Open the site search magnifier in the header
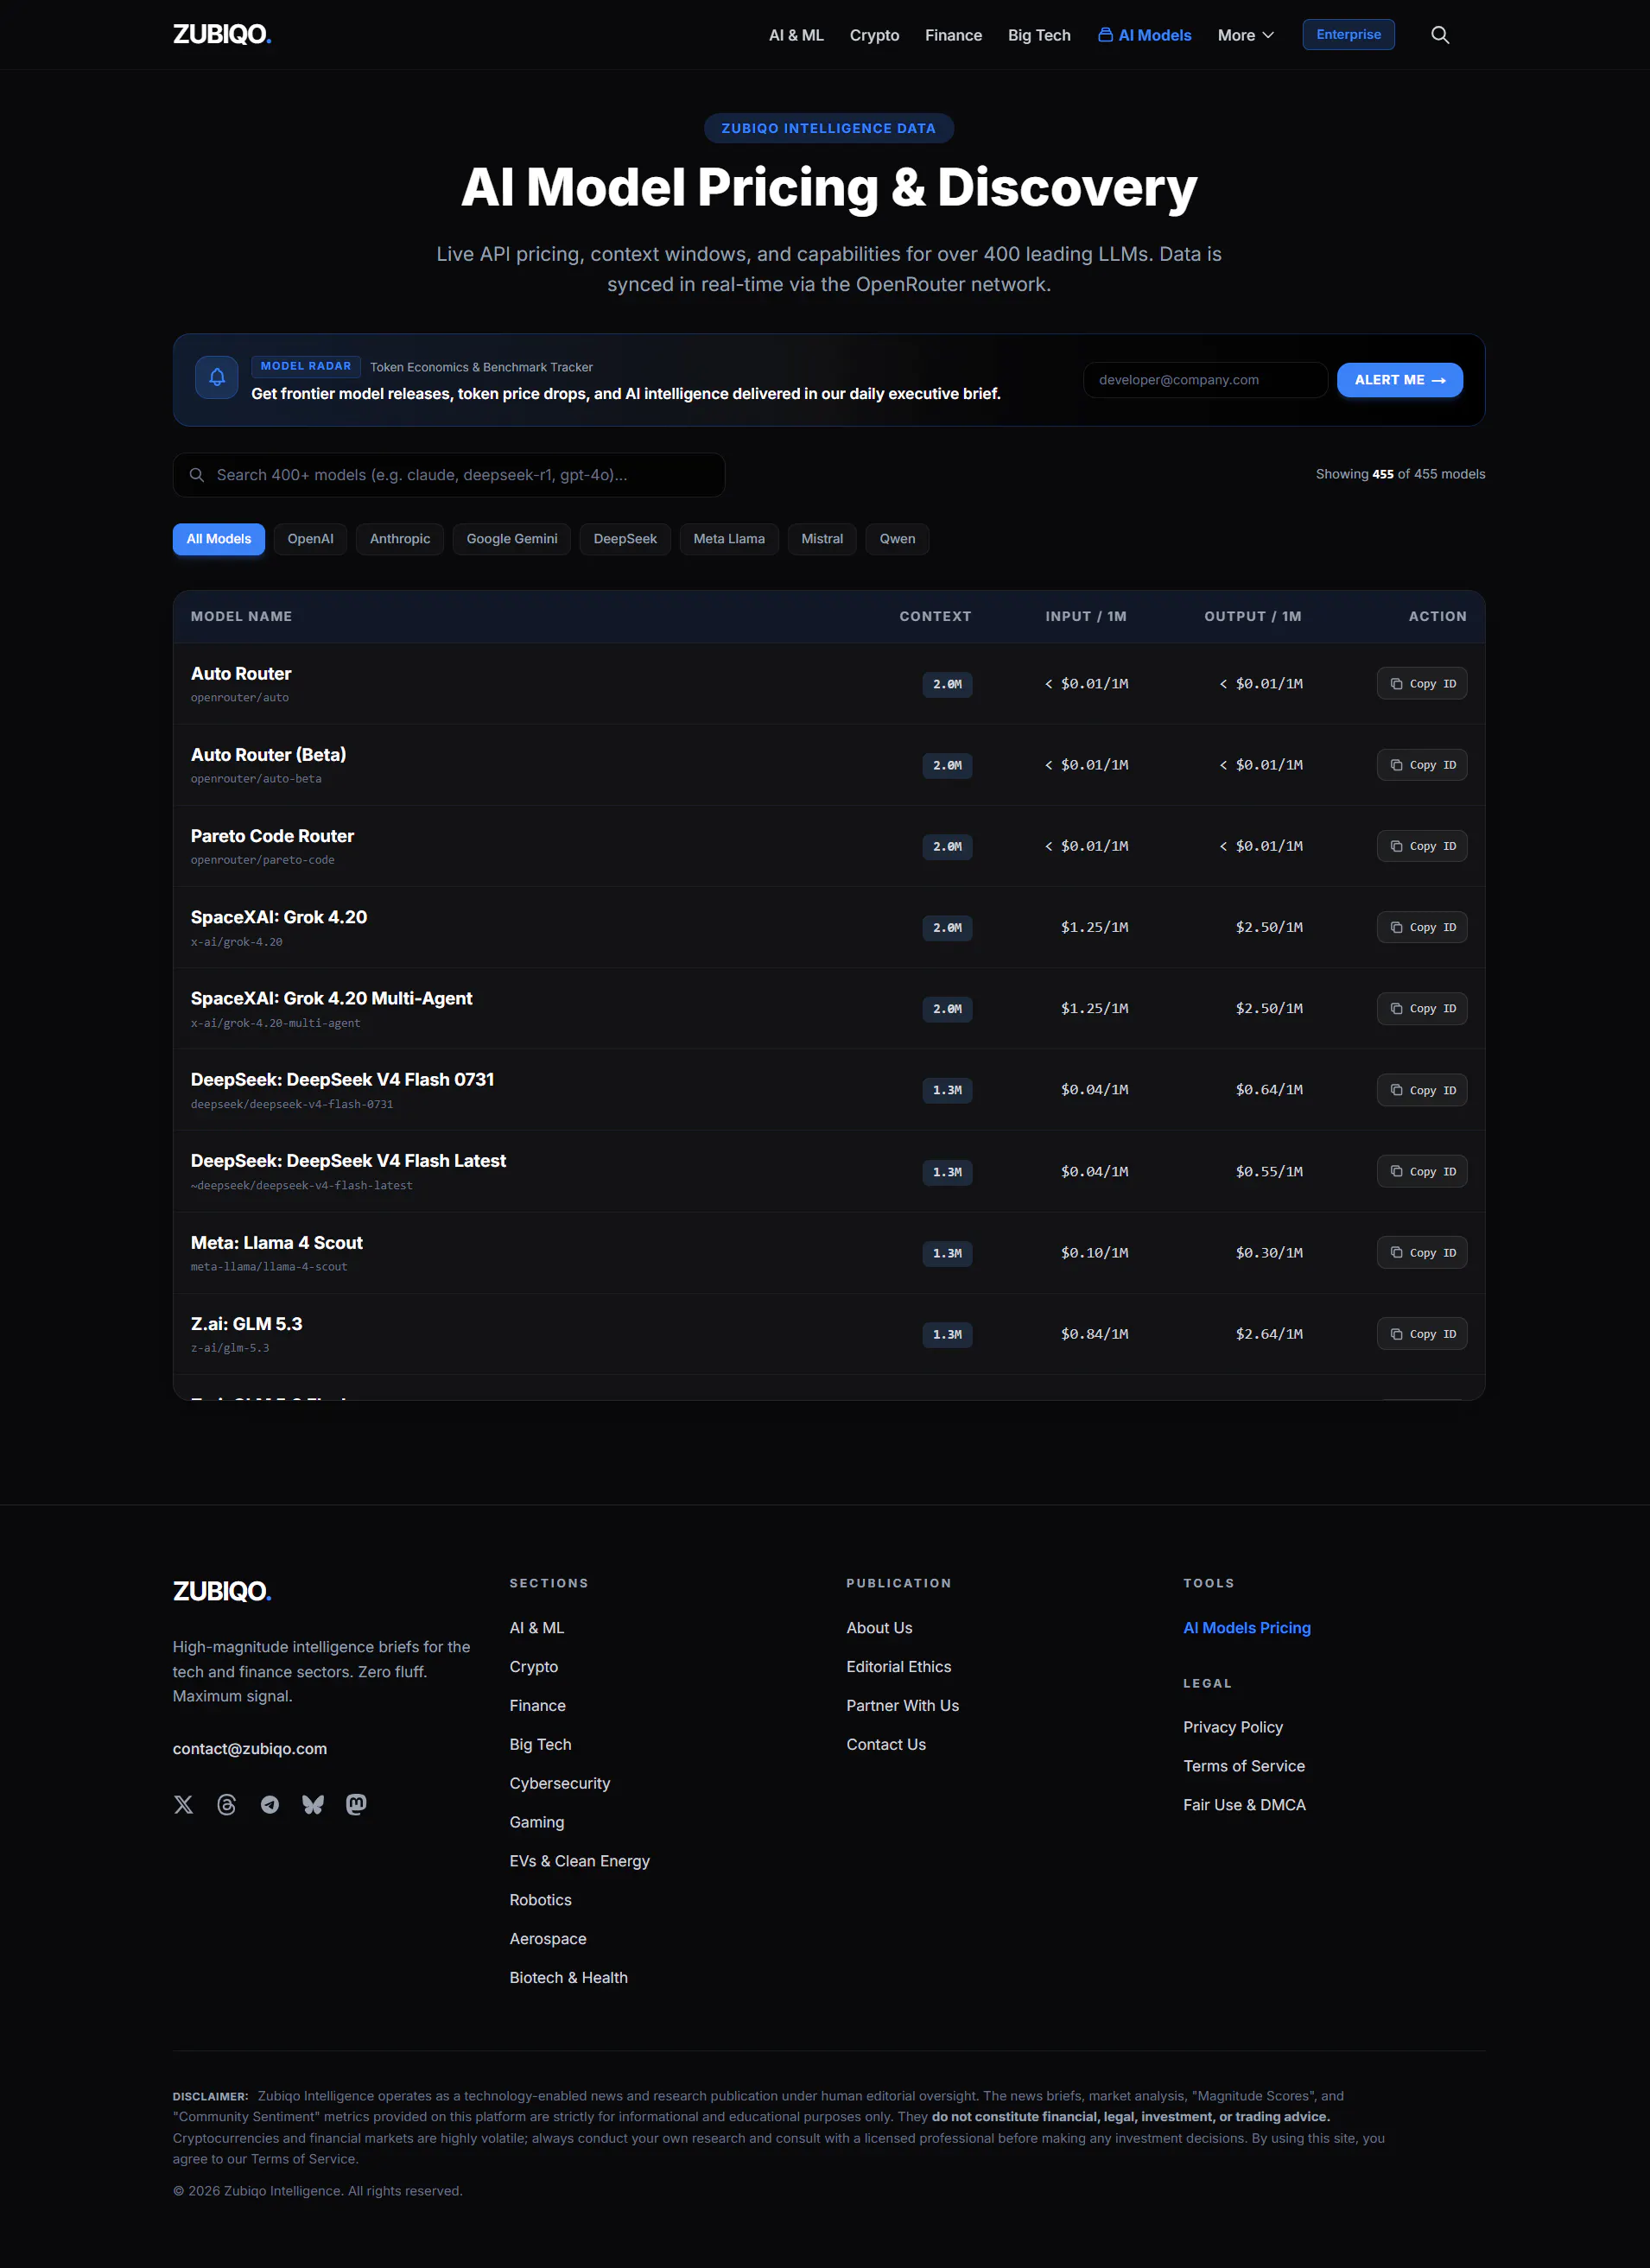Screen dimensions: 1650x2268 [1440, 35]
